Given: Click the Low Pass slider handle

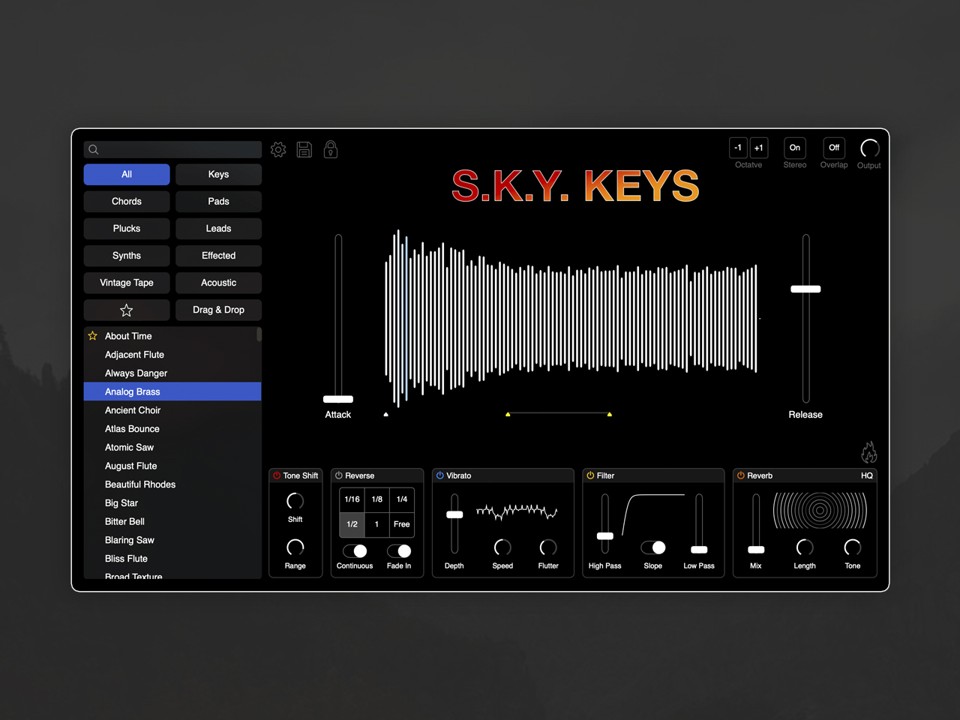Looking at the screenshot, I should tap(699, 550).
